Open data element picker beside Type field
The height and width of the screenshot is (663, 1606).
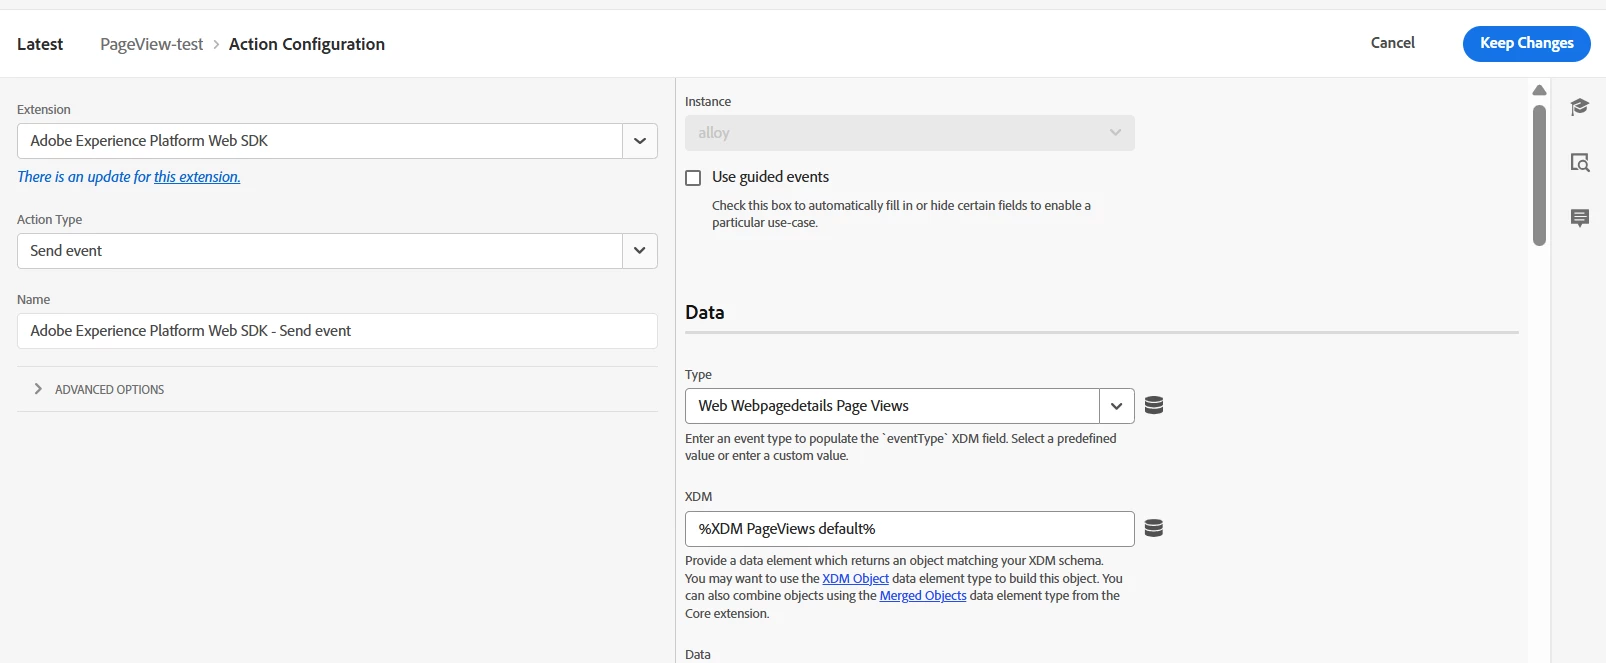click(1153, 405)
